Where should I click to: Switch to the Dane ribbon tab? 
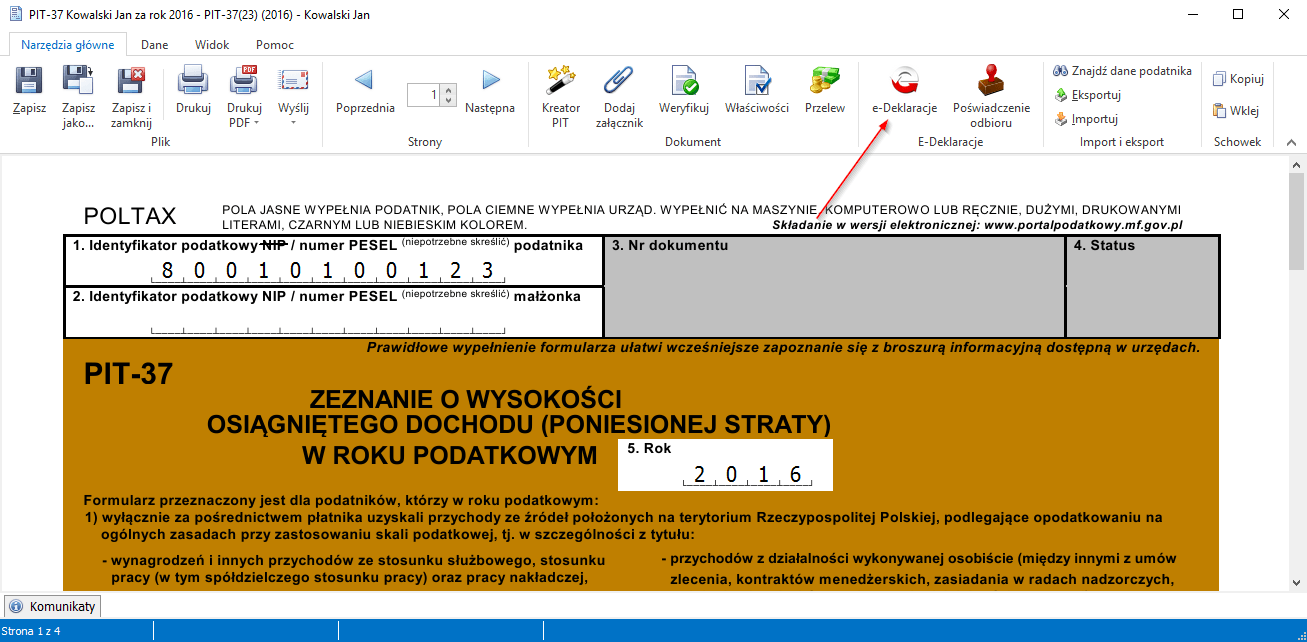tap(154, 44)
